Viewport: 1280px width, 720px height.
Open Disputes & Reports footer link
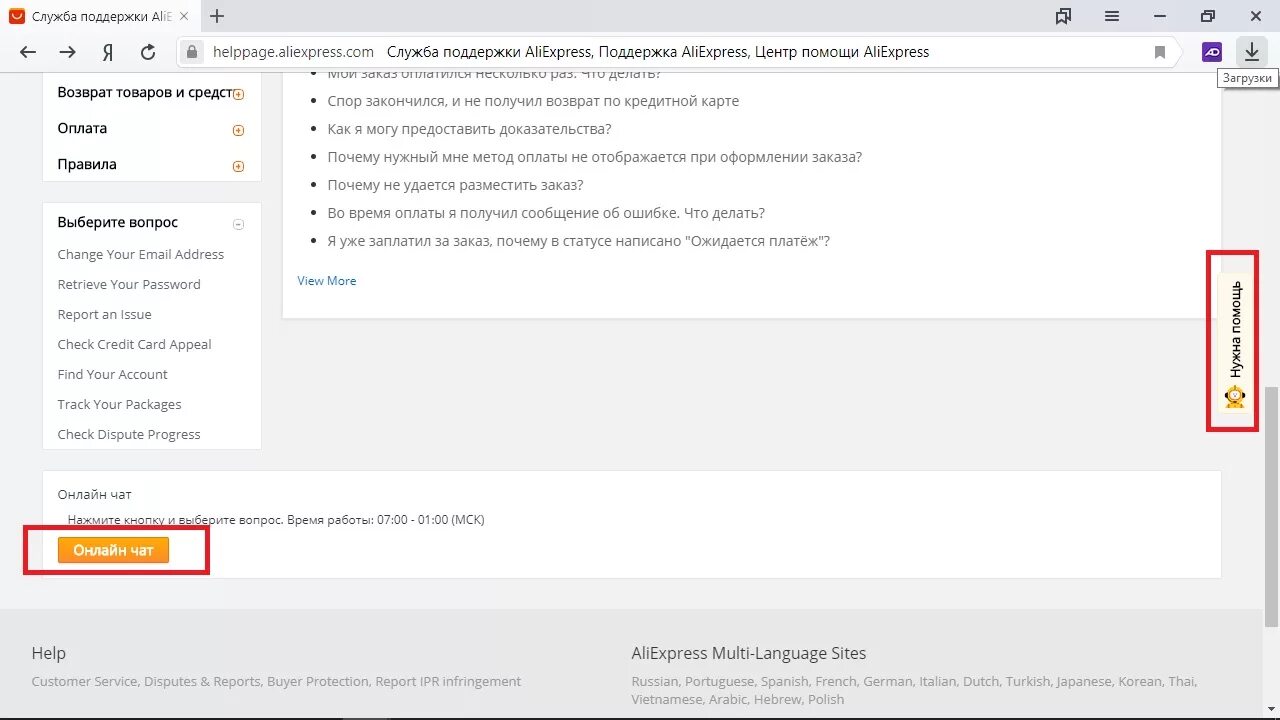click(x=202, y=681)
